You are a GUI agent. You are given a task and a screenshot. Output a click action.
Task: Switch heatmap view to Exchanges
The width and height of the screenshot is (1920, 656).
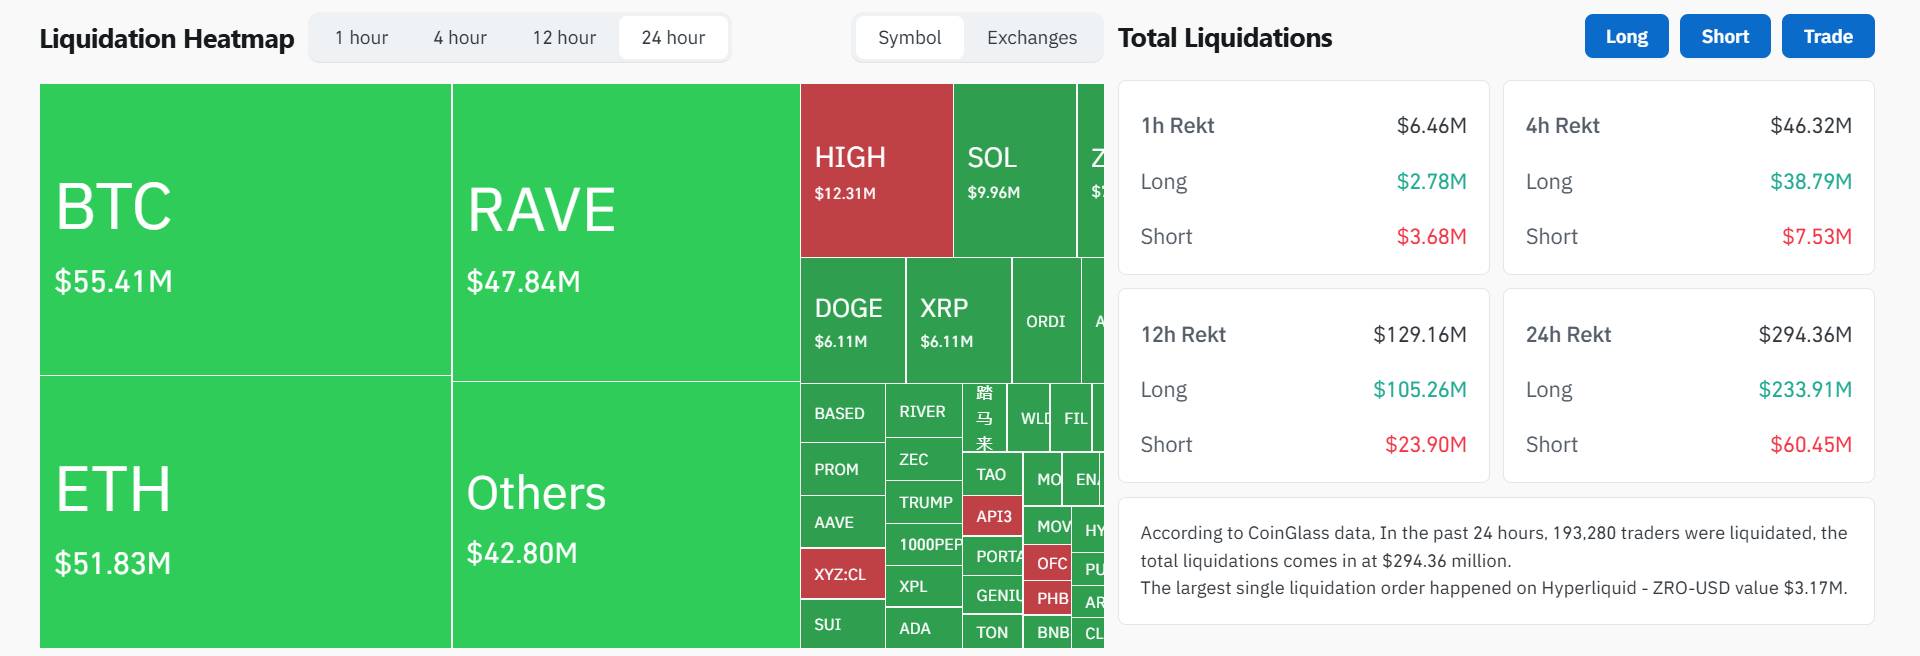tap(1031, 38)
